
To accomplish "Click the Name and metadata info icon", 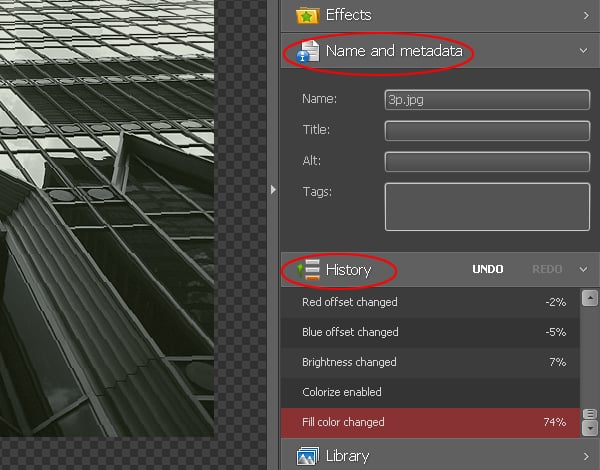I will click(x=309, y=50).
